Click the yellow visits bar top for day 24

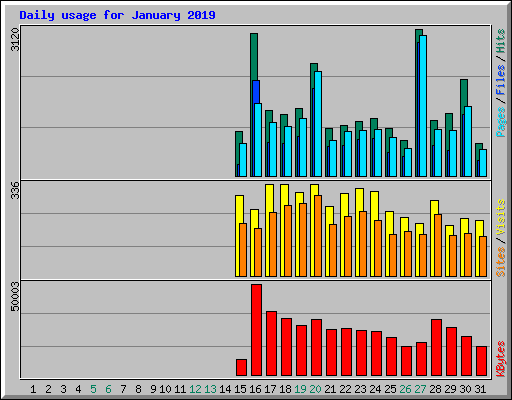pos(374,206)
